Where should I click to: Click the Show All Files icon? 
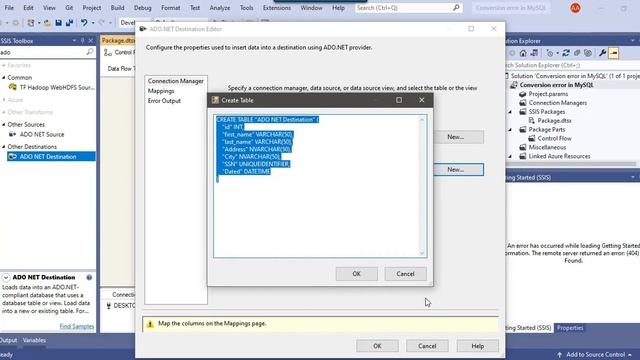click(x=588, y=53)
